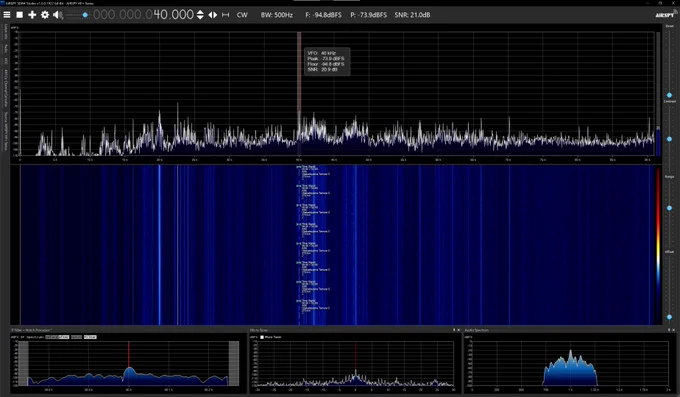Close the Micro Tuner panel
This screenshot has height=397, width=680.
[459, 330]
